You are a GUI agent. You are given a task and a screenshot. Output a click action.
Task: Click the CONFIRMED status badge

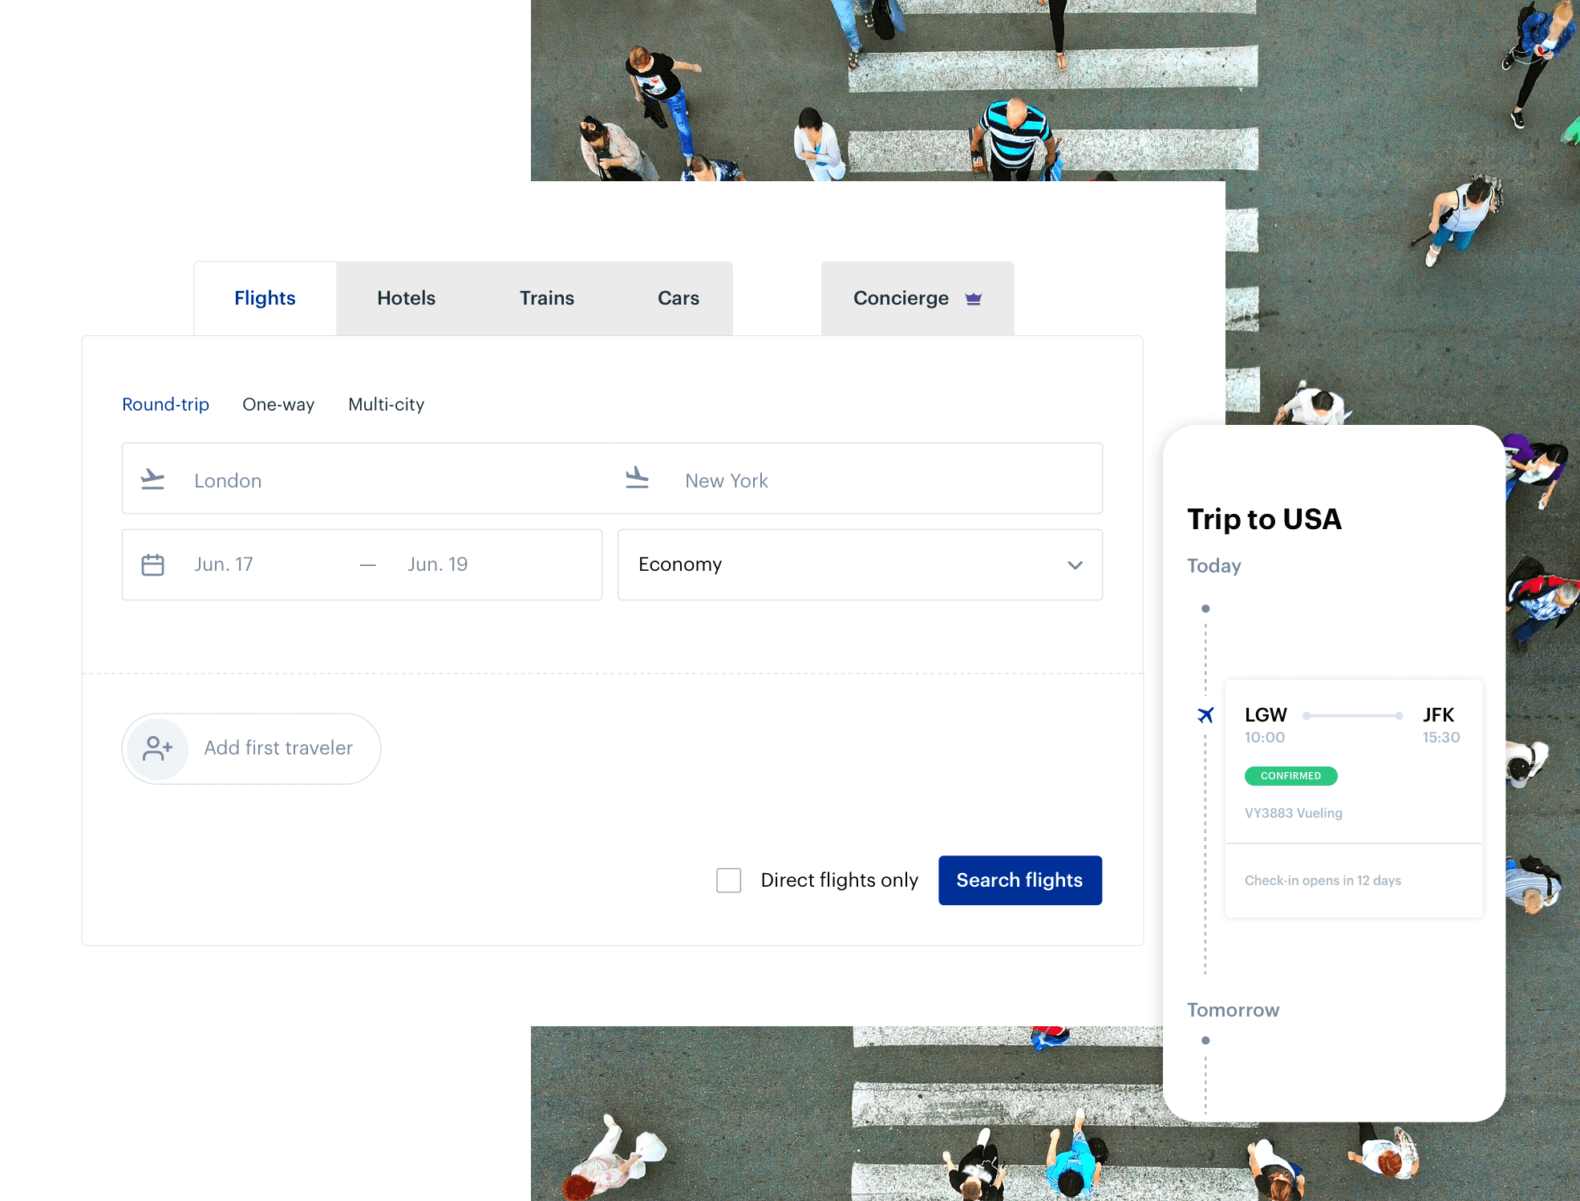1290,776
